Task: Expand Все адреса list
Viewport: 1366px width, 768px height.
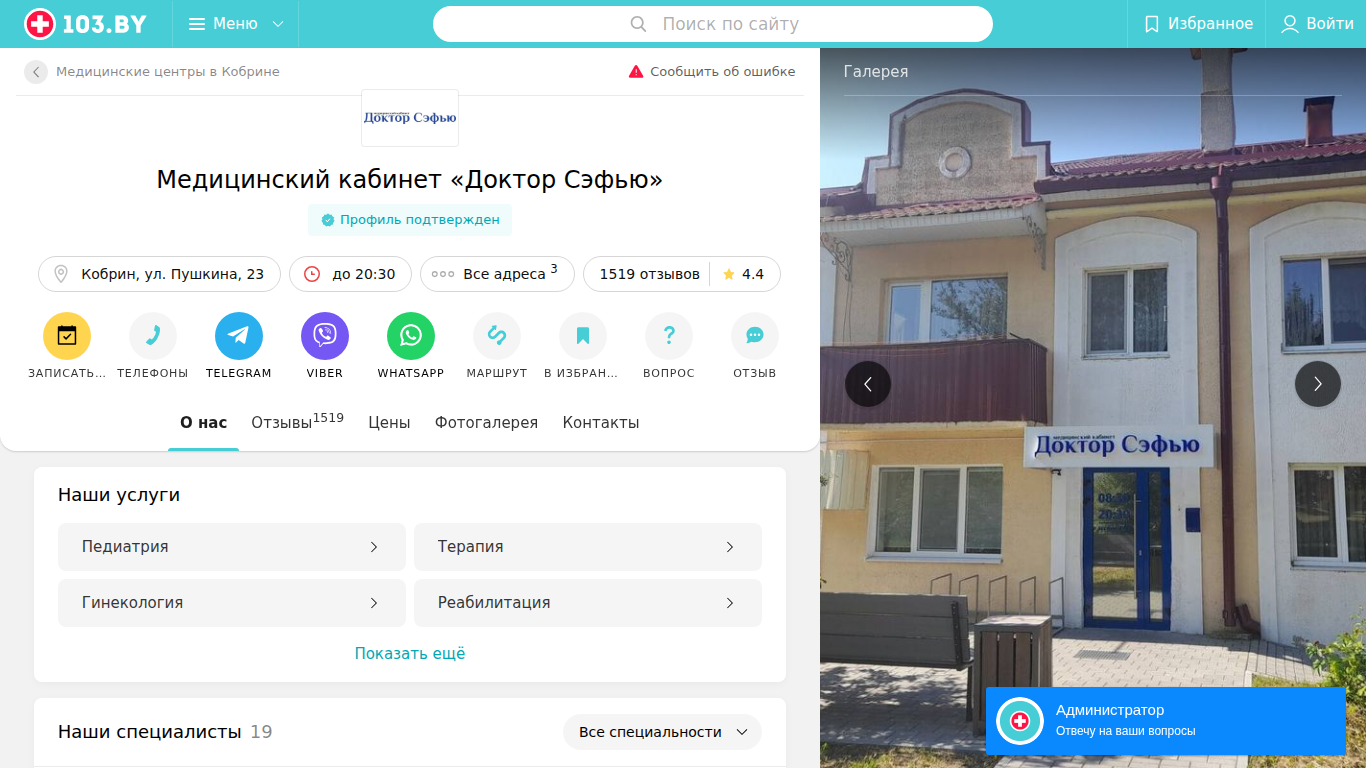Action: [497, 274]
